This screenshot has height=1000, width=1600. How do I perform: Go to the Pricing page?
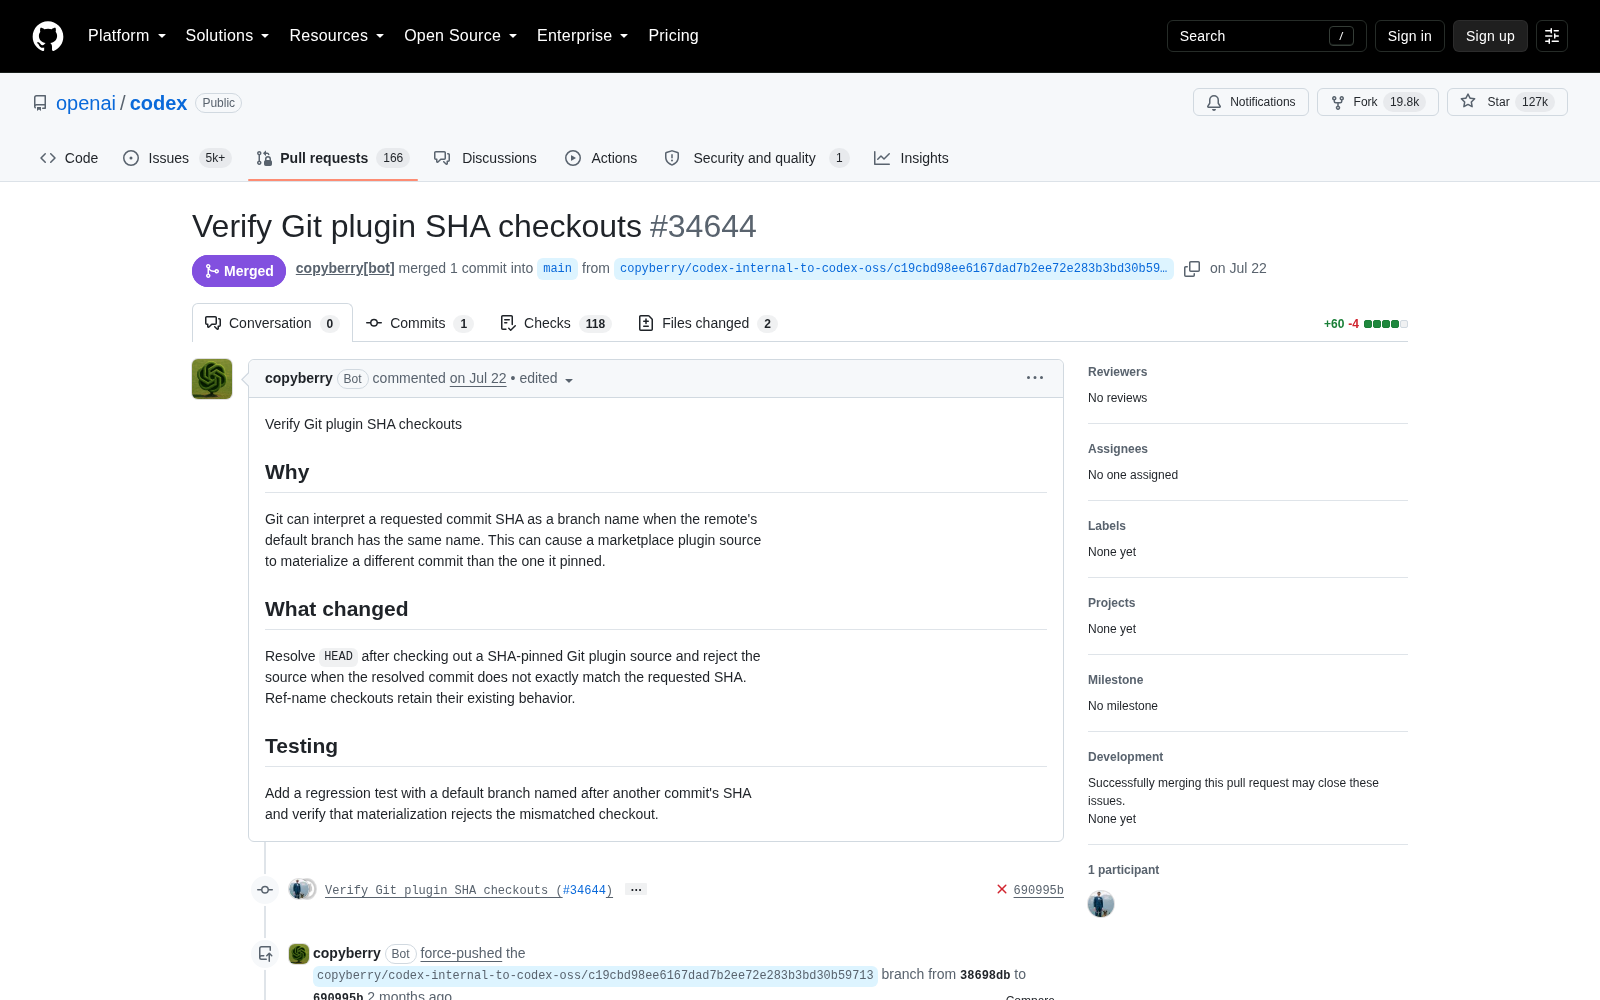(x=673, y=36)
